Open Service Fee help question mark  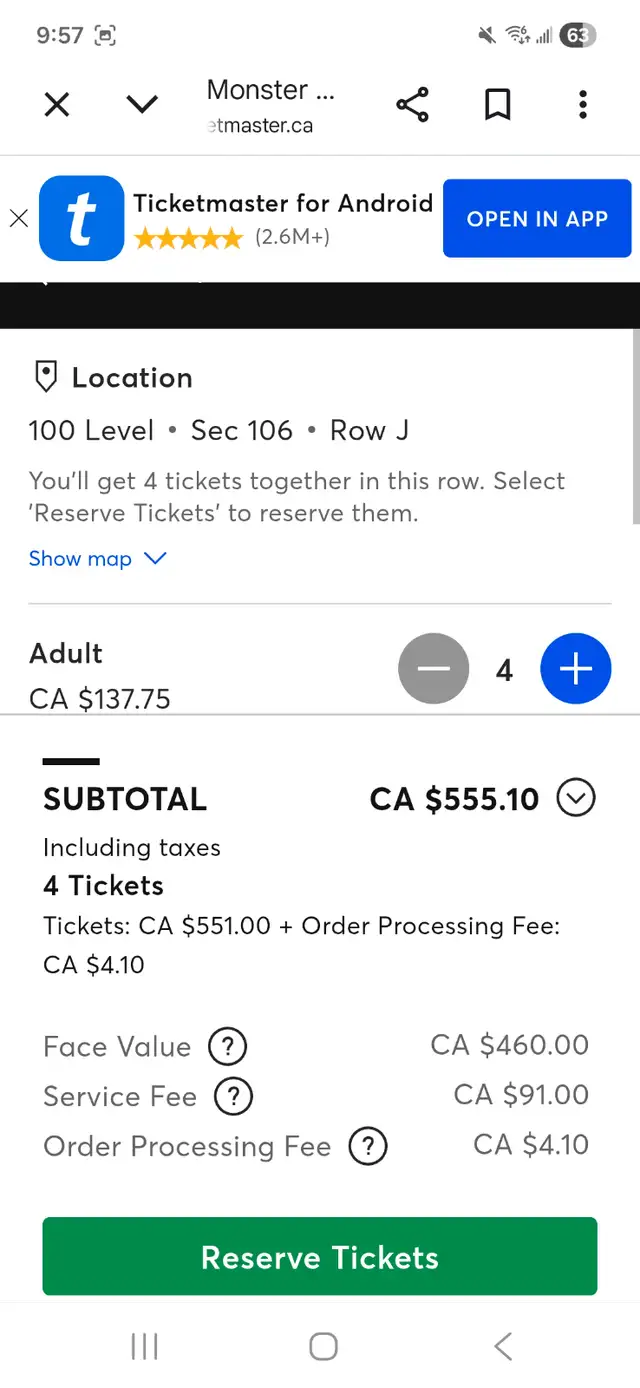pos(234,1096)
